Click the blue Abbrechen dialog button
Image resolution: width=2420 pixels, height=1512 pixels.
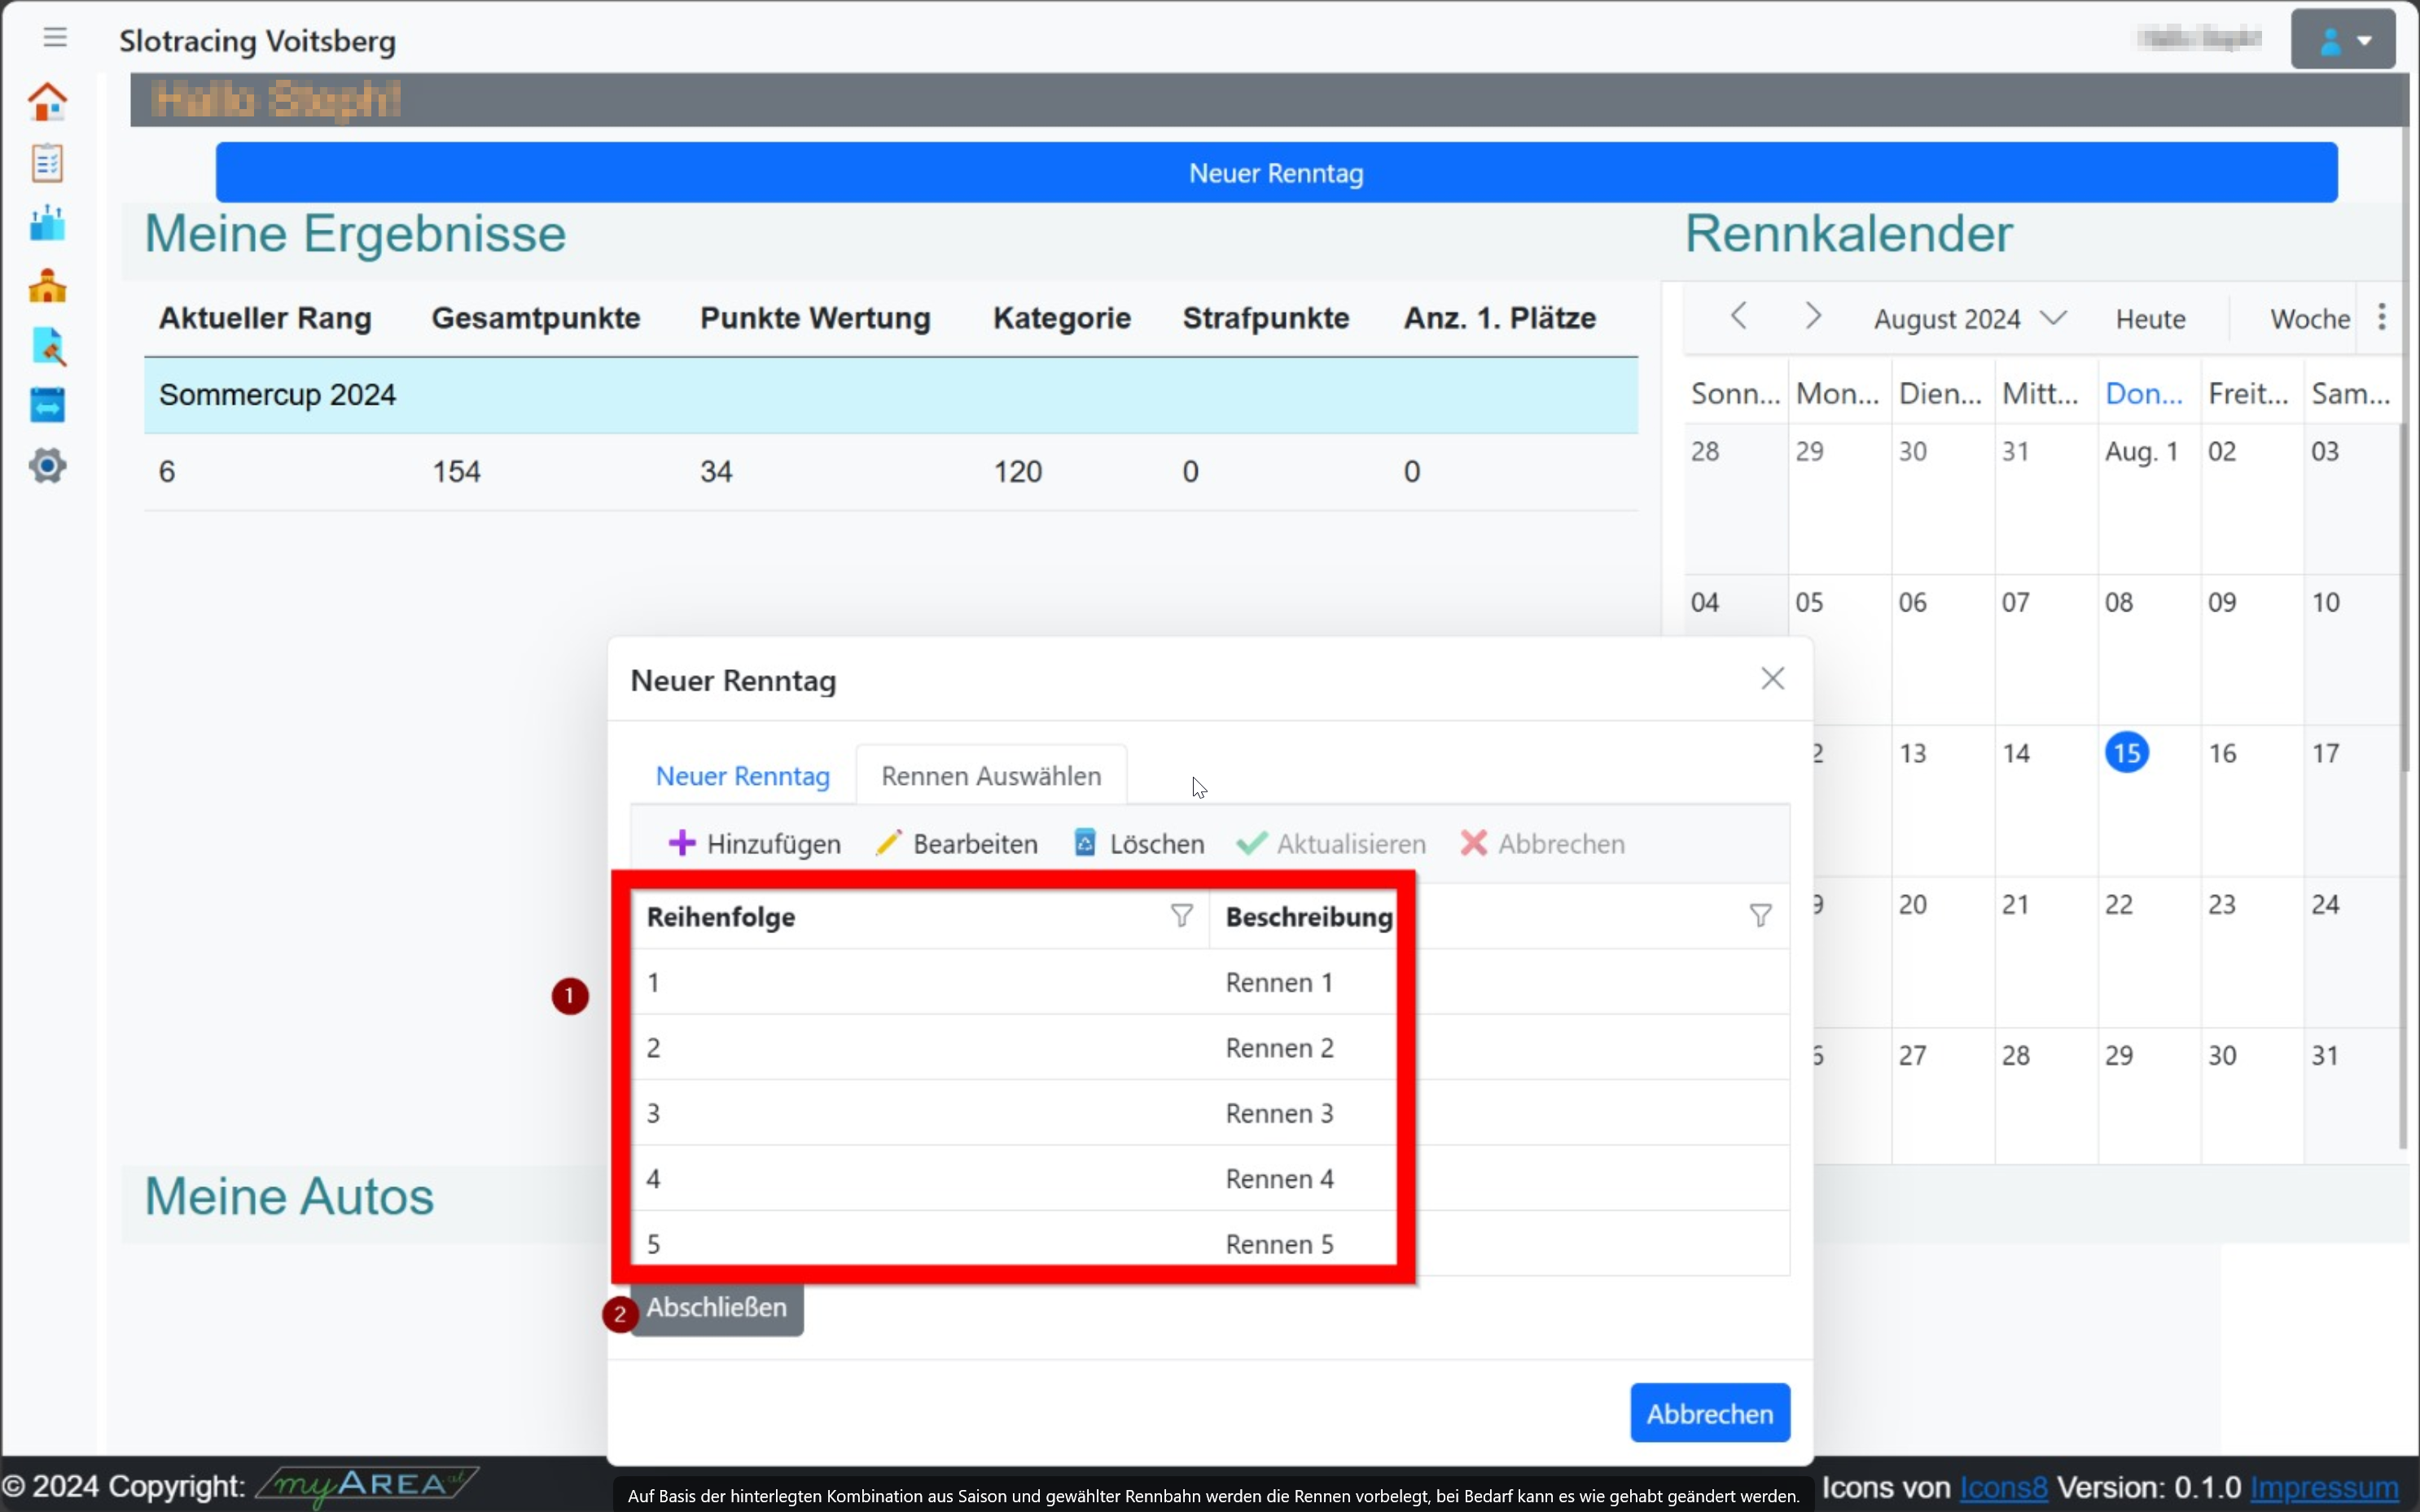pos(1709,1413)
